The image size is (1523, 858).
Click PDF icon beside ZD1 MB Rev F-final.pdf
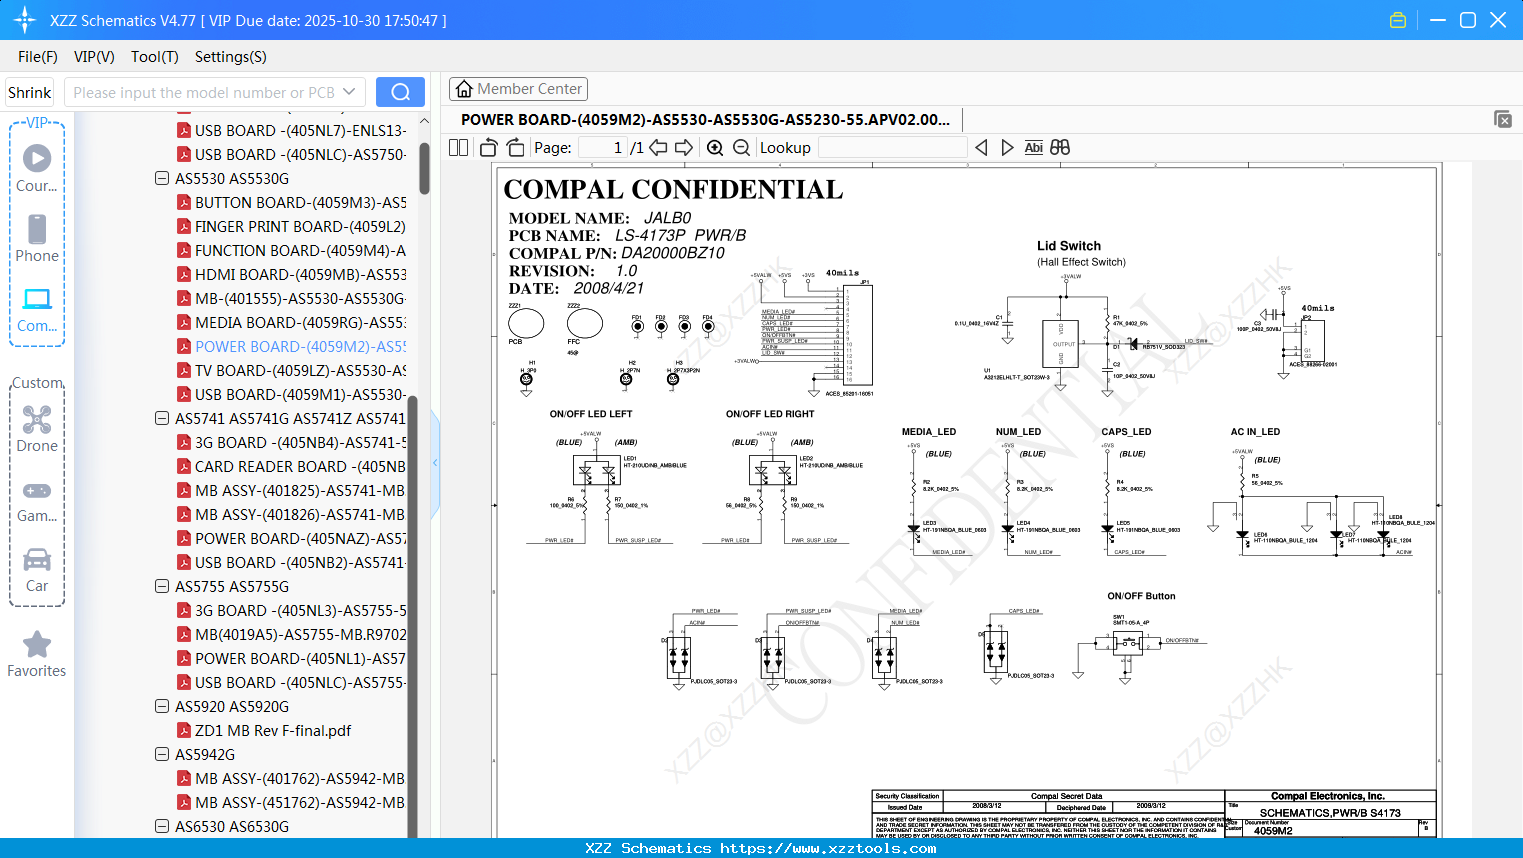click(x=184, y=730)
